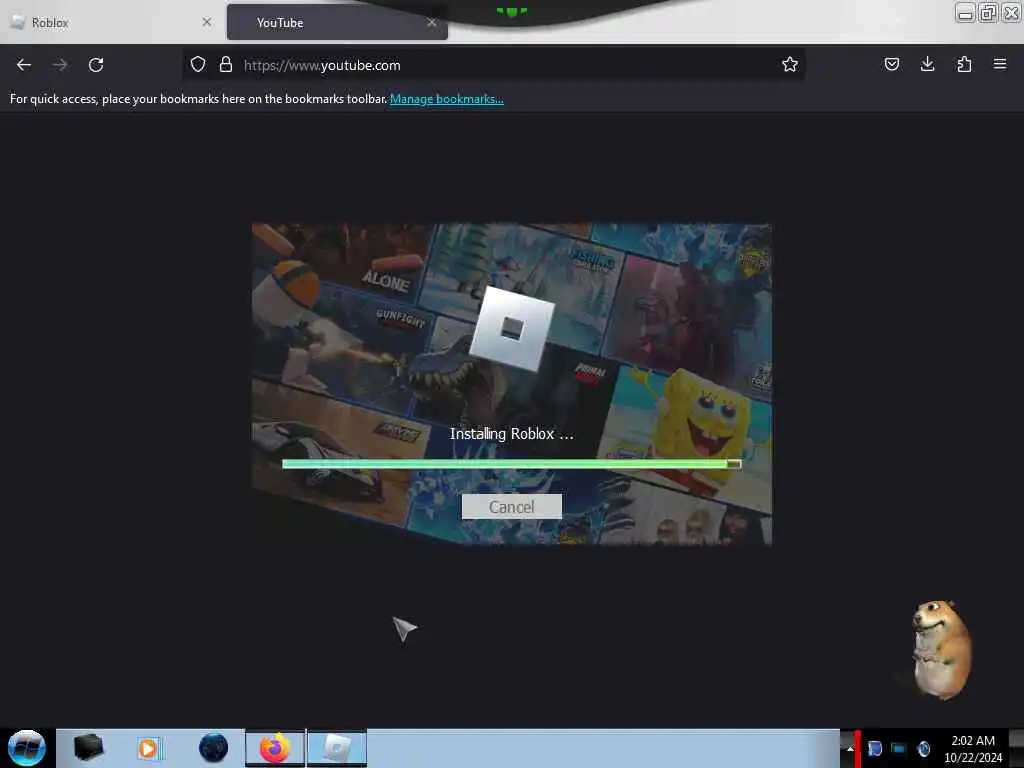Open the round blue tray icon

923,748
